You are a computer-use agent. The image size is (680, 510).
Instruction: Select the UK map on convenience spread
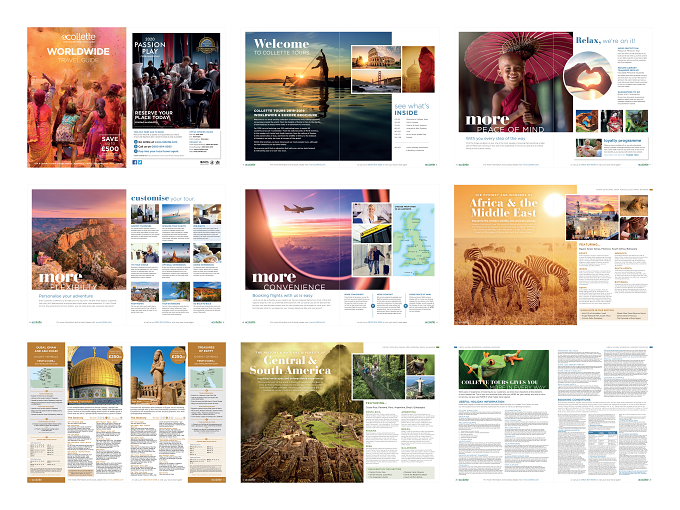(414, 240)
